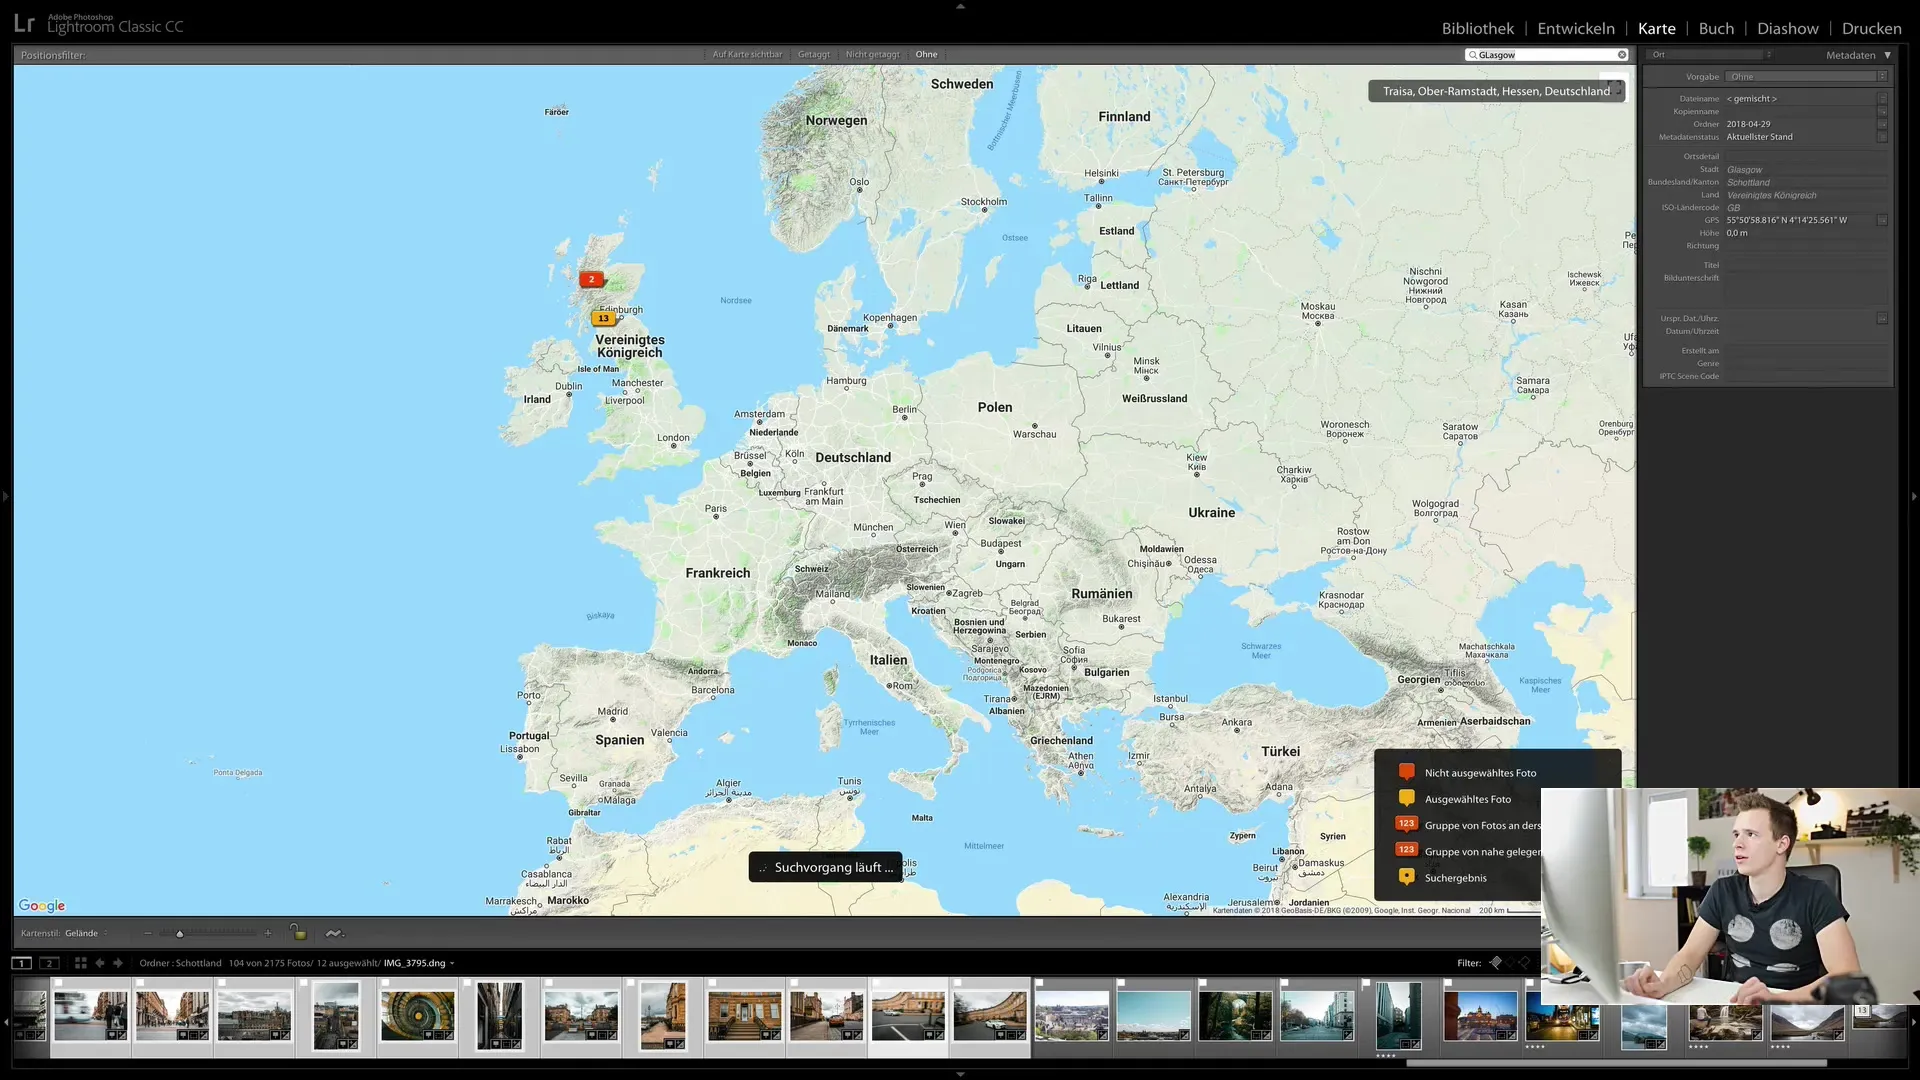Enable the 'Getaggt' position filter
The image size is (1920, 1080).
[x=813, y=55]
